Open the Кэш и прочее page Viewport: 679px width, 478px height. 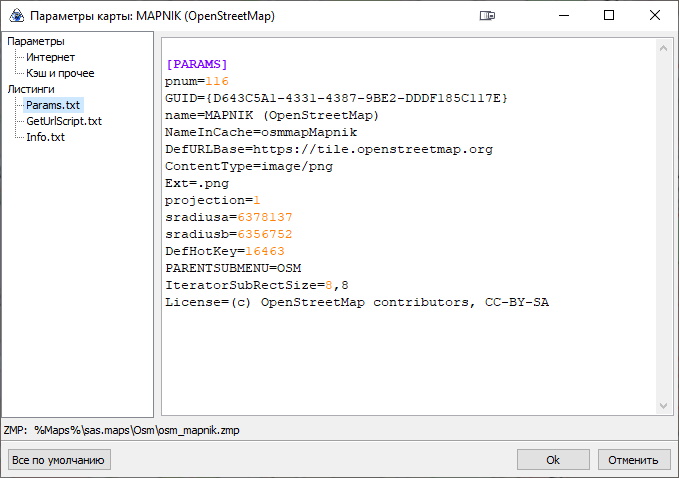point(60,73)
